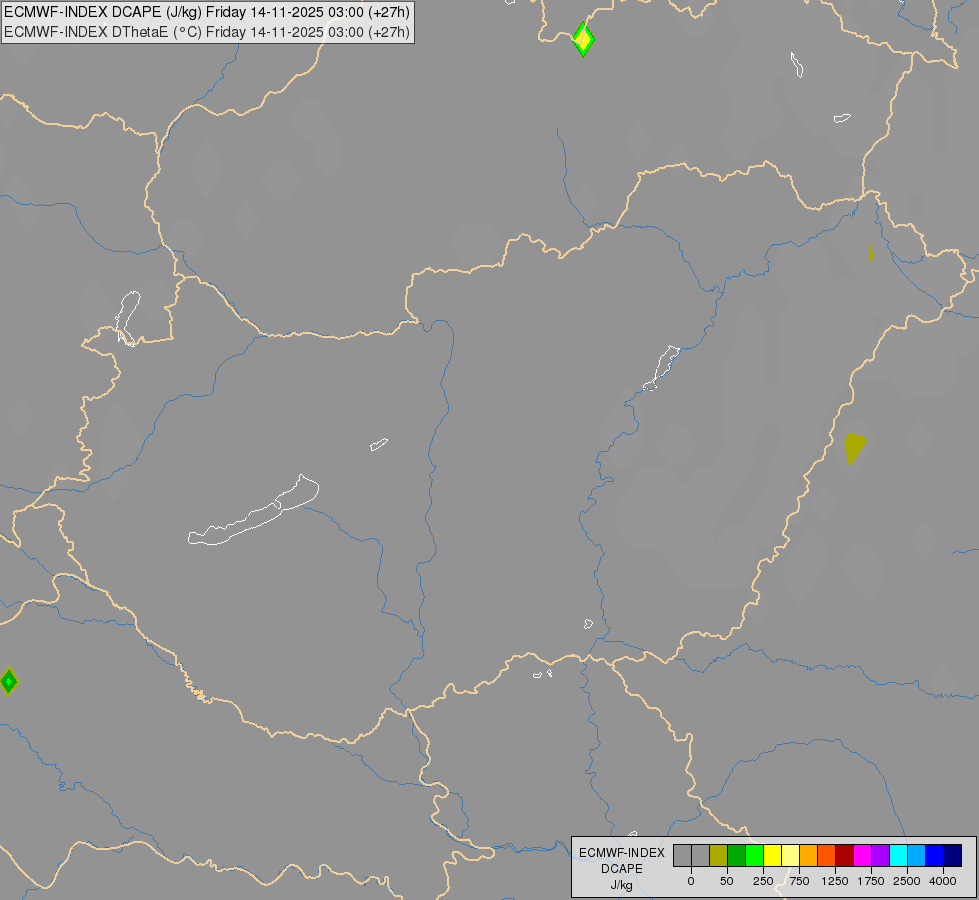Click the legend value label 250
979x900 pixels.
(763, 881)
